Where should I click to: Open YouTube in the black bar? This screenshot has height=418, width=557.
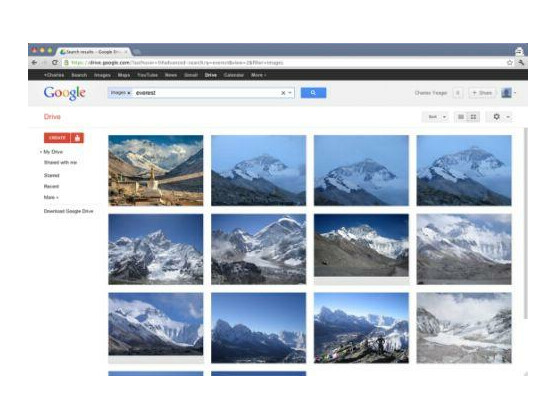click(x=147, y=75)
